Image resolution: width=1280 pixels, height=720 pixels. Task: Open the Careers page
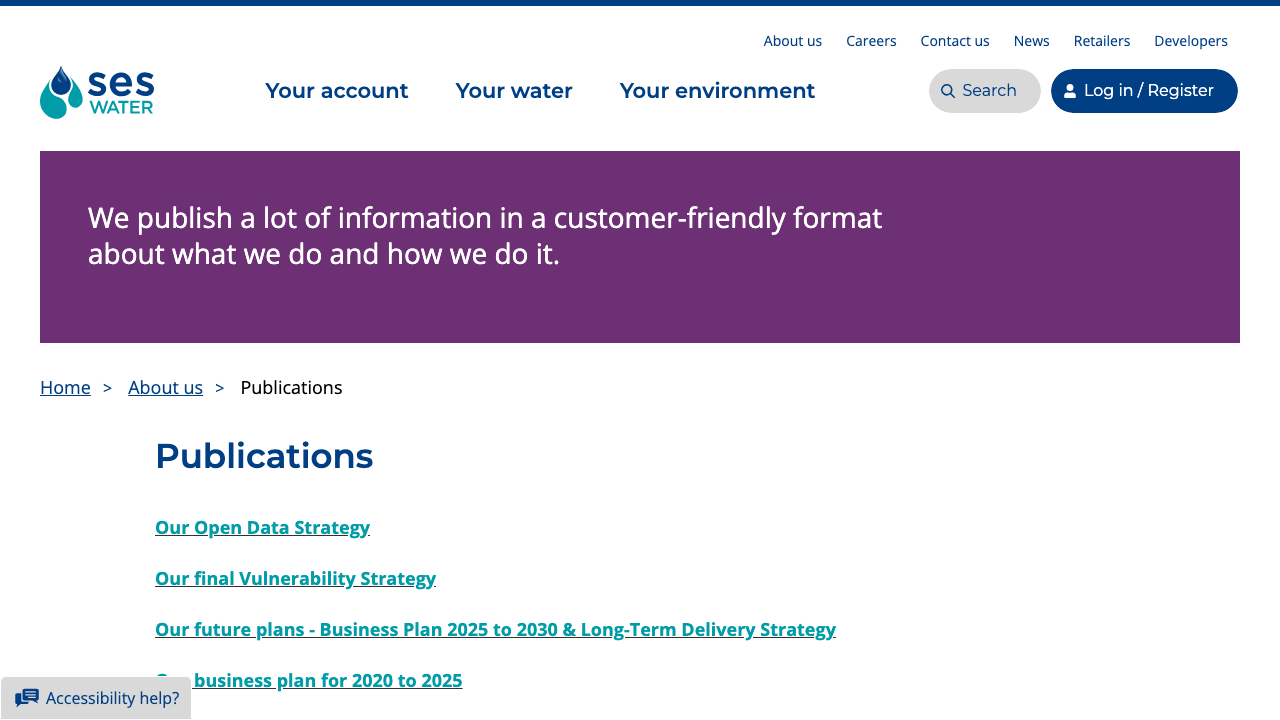(870, 40)
